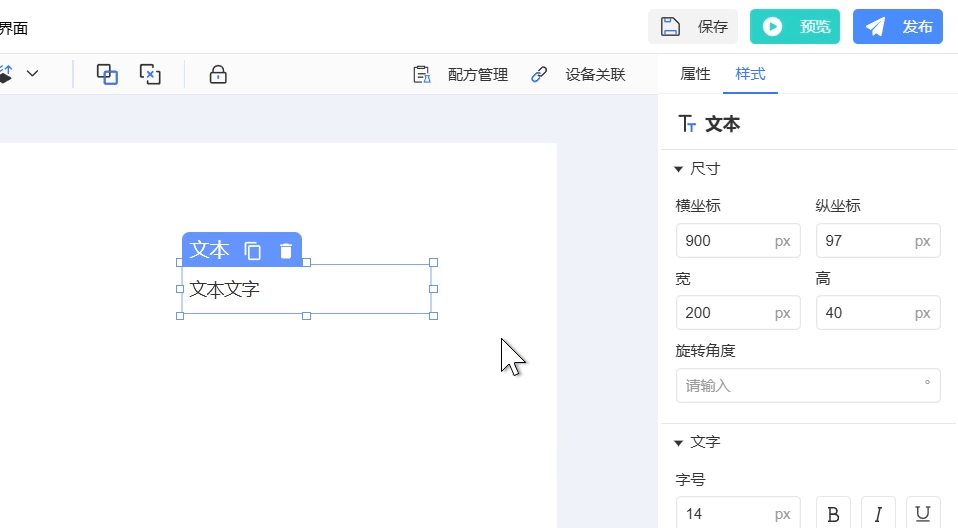The height and width of the screenshot is (528, 958).
Task: Click the group/combine layers icon in toolbar
Action: (107, 74)
